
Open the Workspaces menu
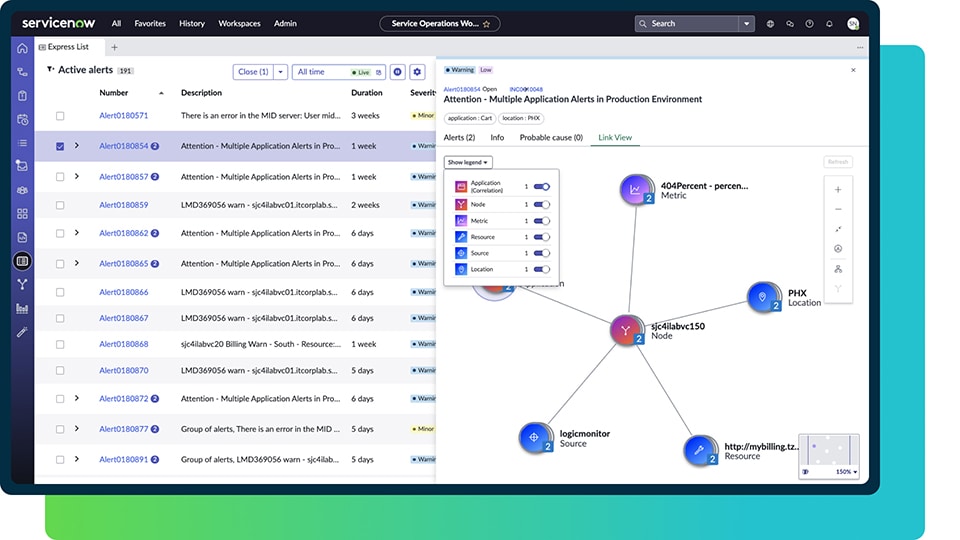(x=239, y=24)
